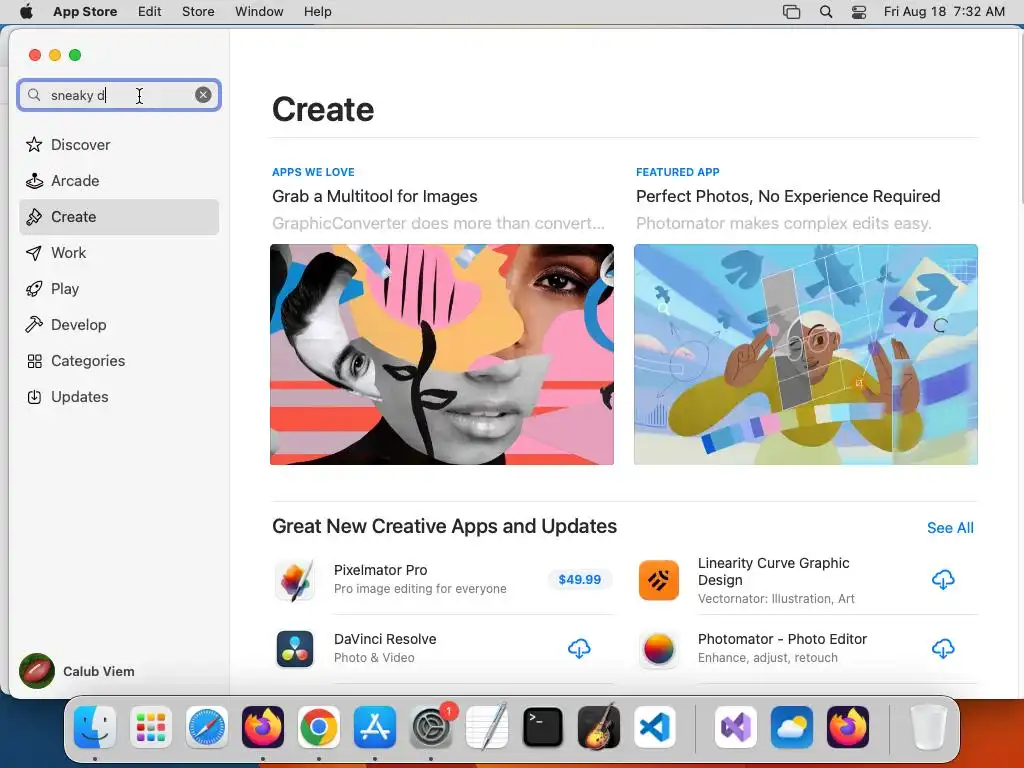This screenshot has width=1024, height=768.
Task: Open the Photomator app icon
Action: click(x=658, y=648)
